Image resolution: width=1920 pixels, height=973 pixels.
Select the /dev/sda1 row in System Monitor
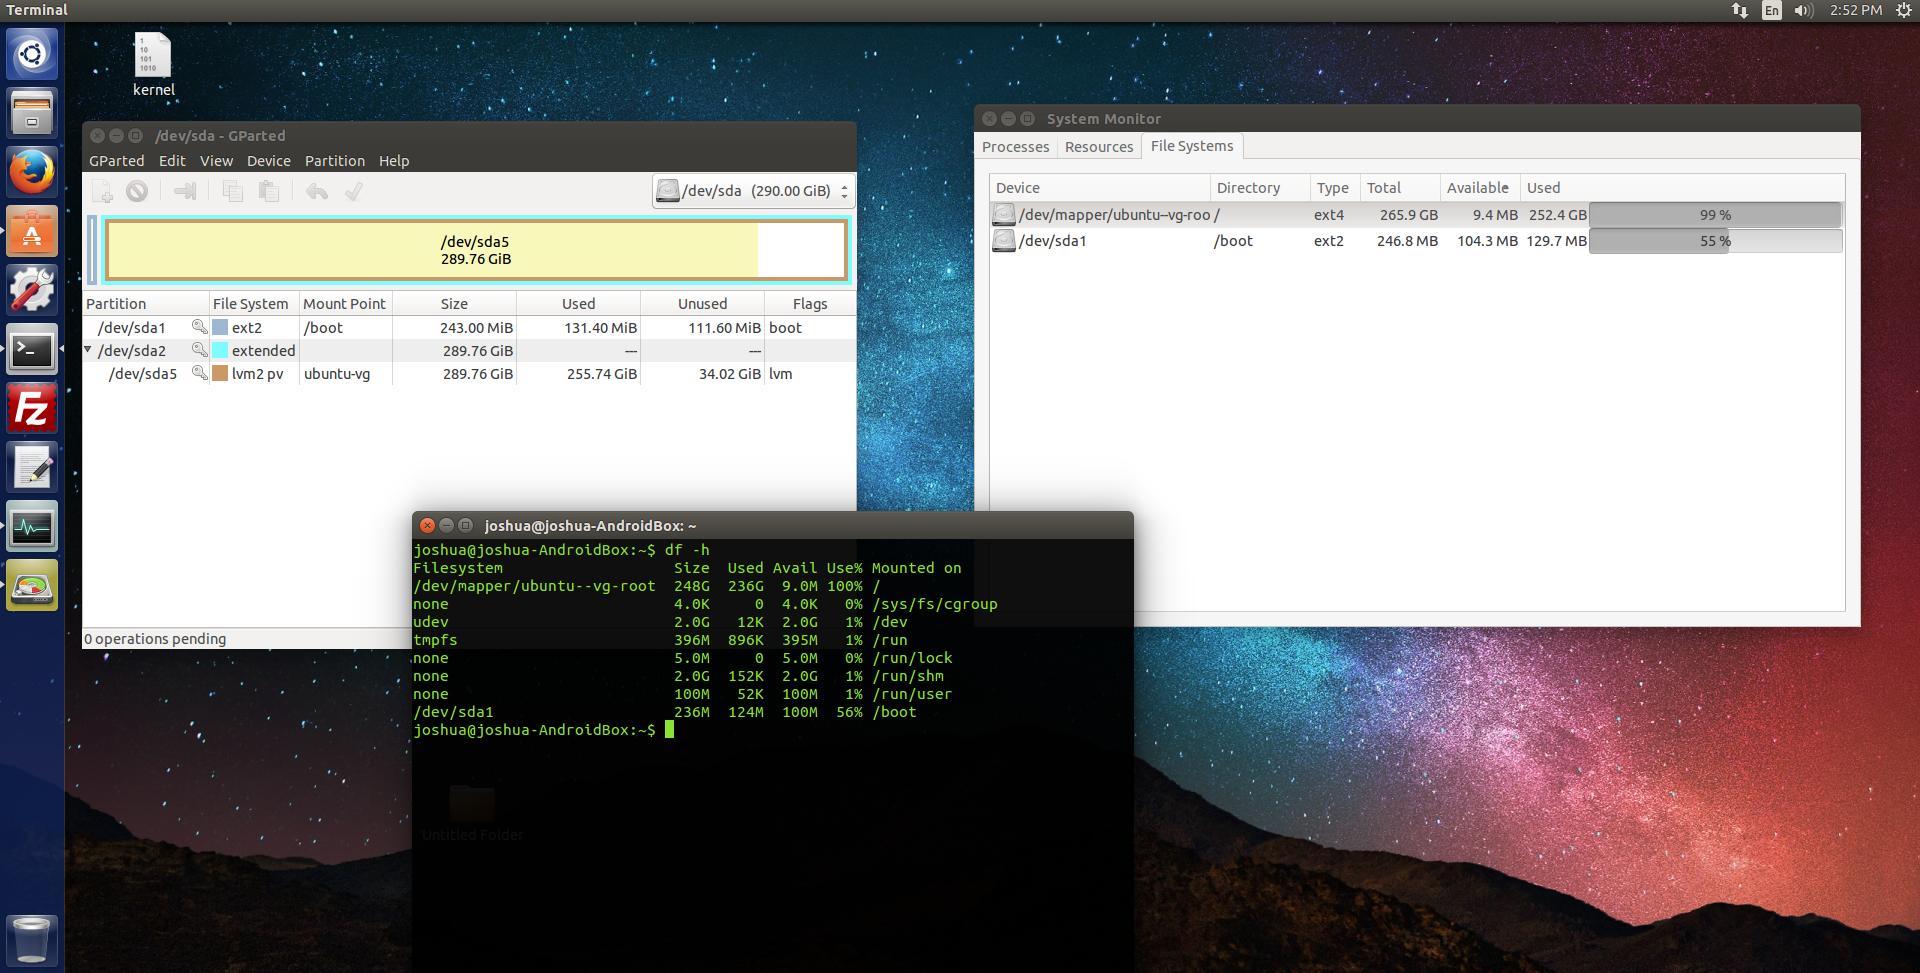point(1416,241)
